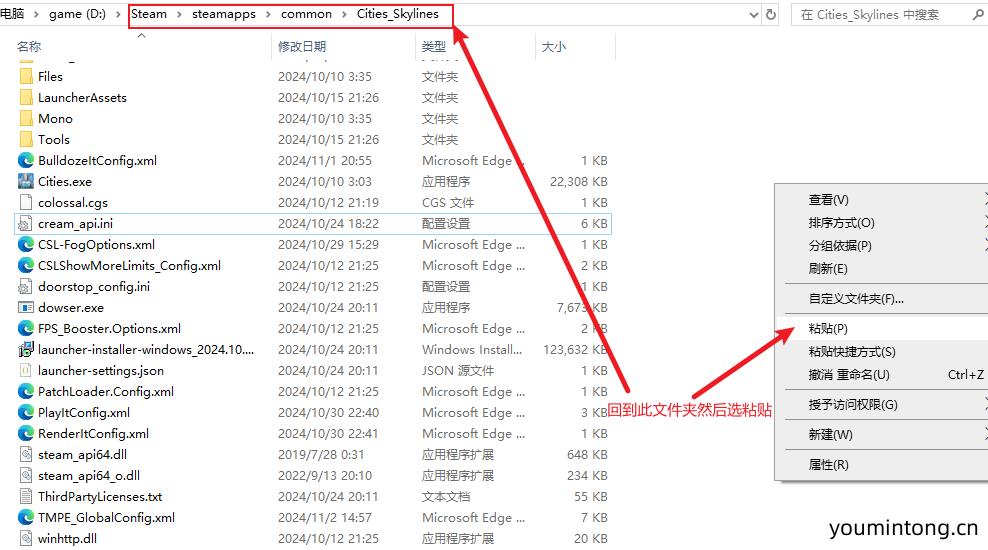Viewport: 988px width, 550px height.
Task: Expand the chevron after Steam in path
Action: 179,14
